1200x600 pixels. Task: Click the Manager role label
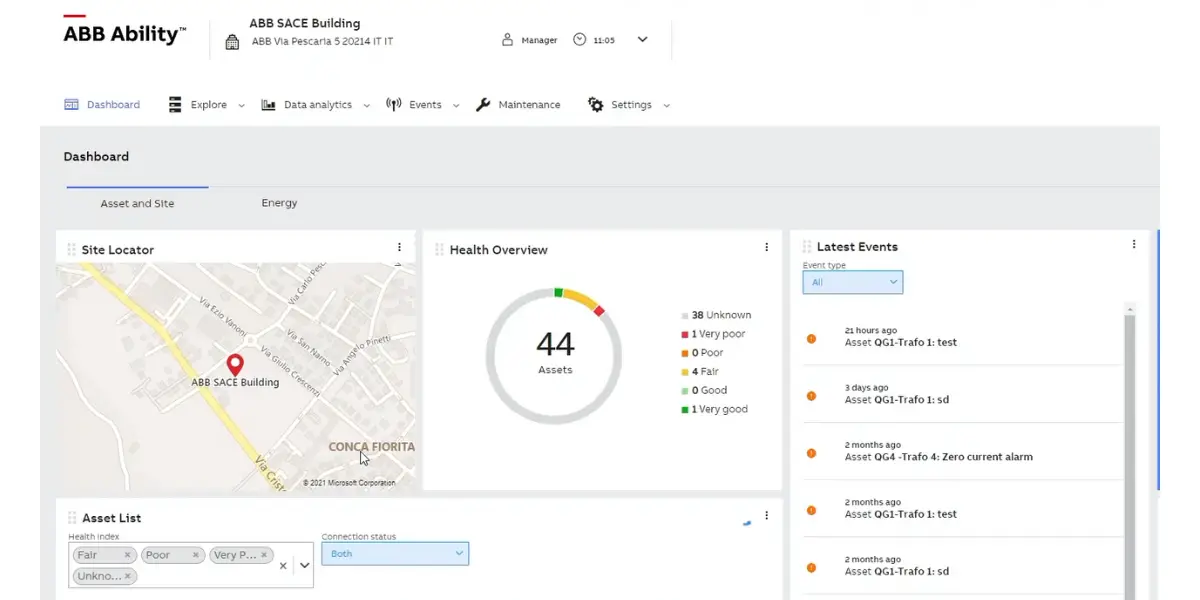coord(540,41)
